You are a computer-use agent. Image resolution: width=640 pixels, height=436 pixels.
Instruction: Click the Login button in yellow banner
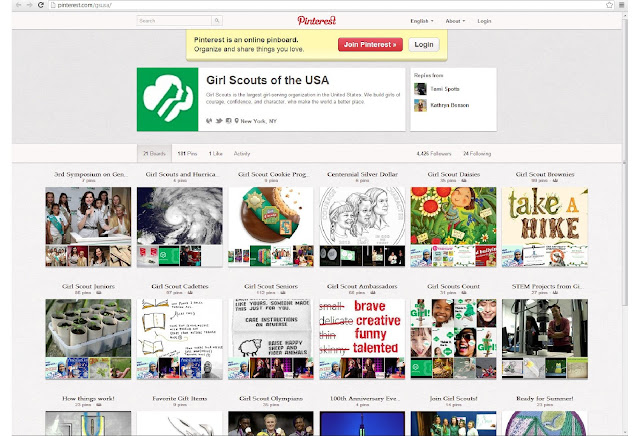click(424, 44)
